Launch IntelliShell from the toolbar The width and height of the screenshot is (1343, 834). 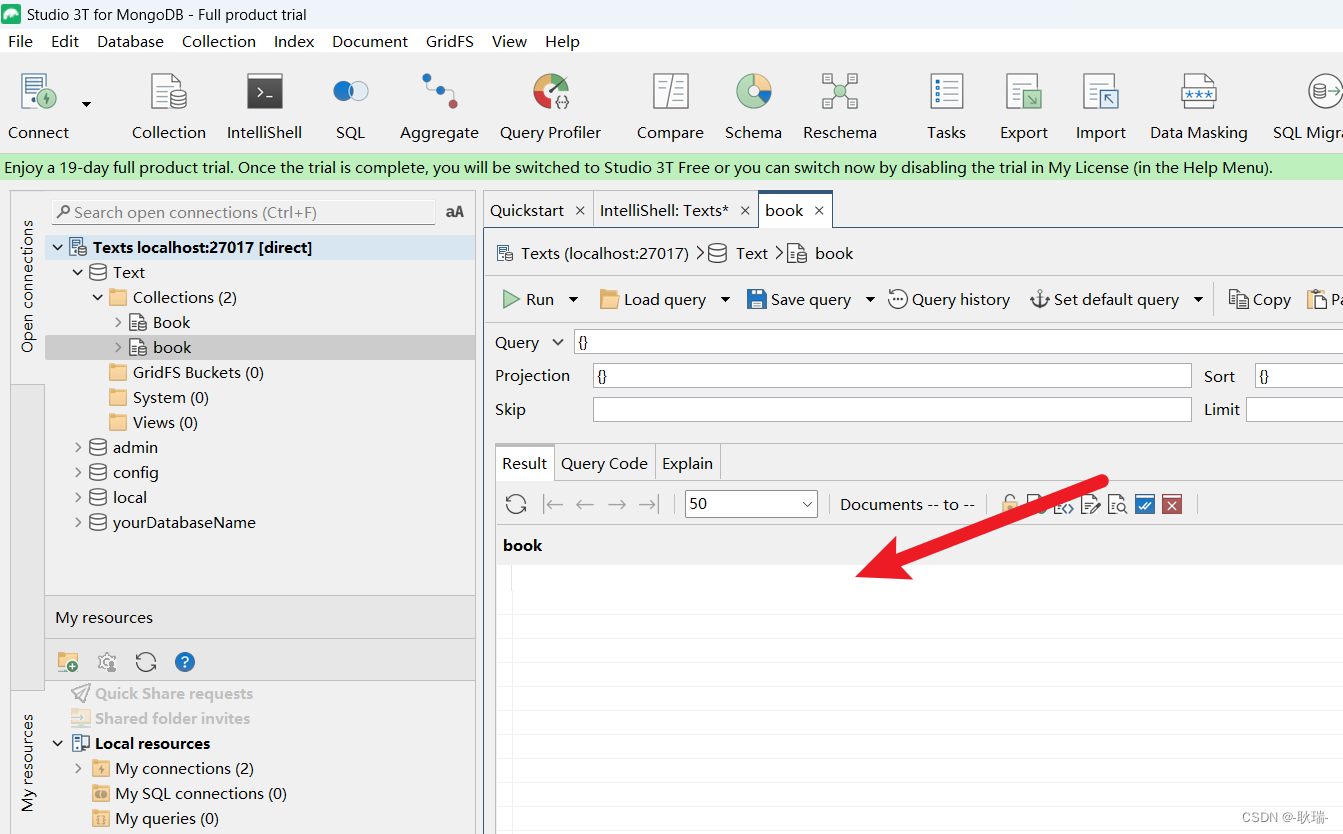[264, 92]
